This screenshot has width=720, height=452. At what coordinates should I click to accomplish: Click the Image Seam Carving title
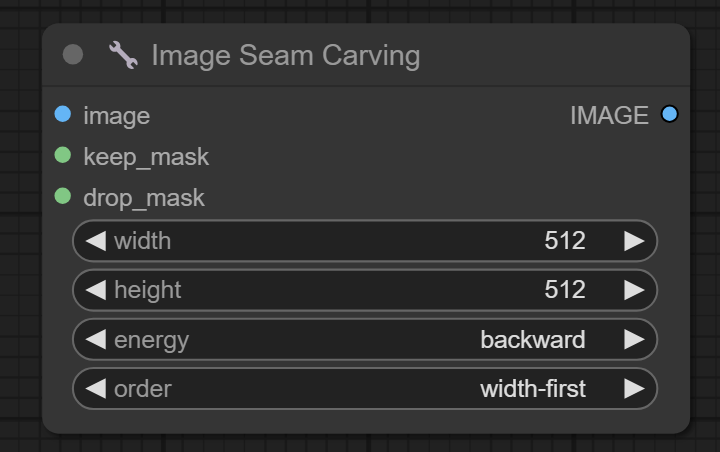pyautogui.click(x=285, y=55)
